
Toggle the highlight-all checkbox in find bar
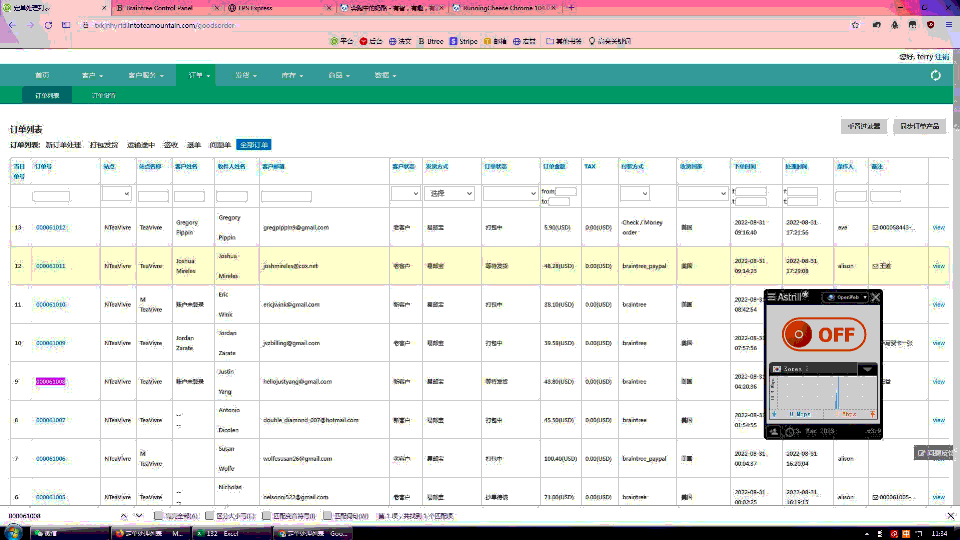tap(159, 516)
